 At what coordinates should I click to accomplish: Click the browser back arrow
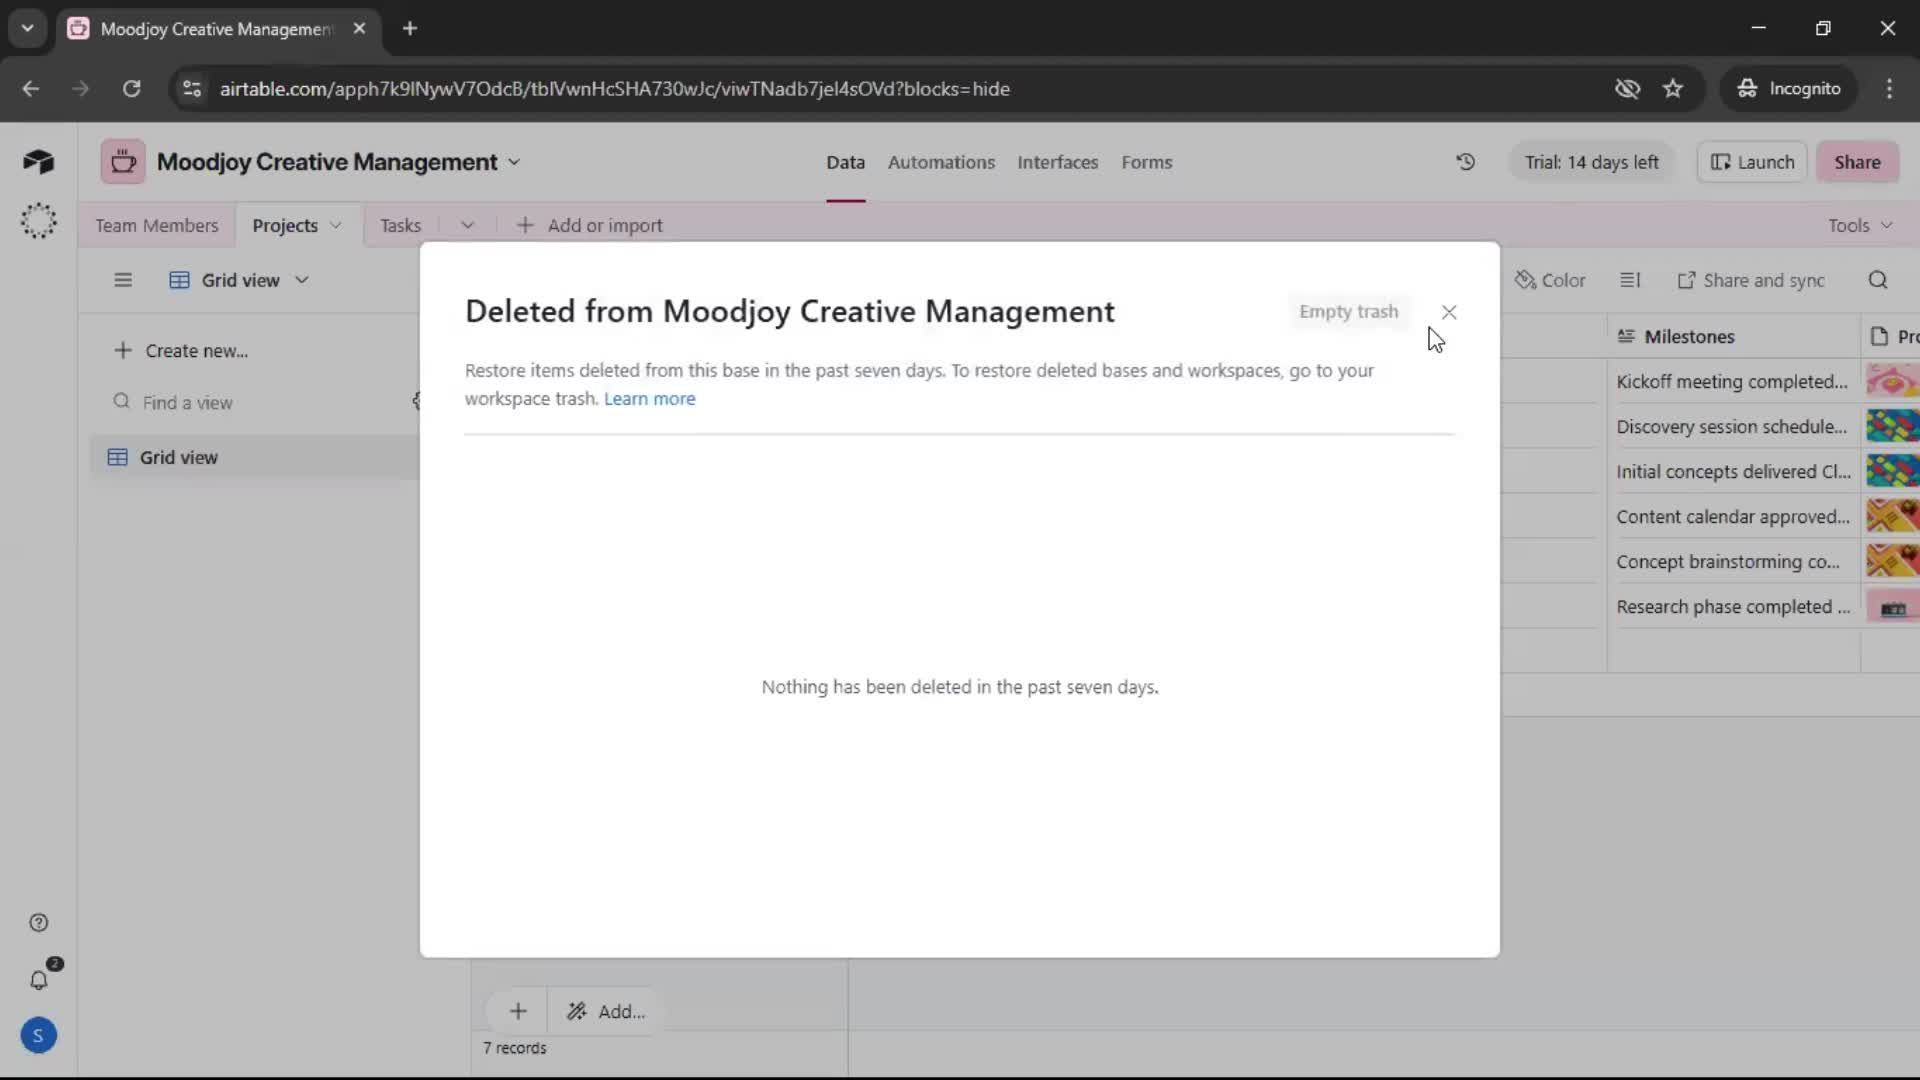point(31,89)
